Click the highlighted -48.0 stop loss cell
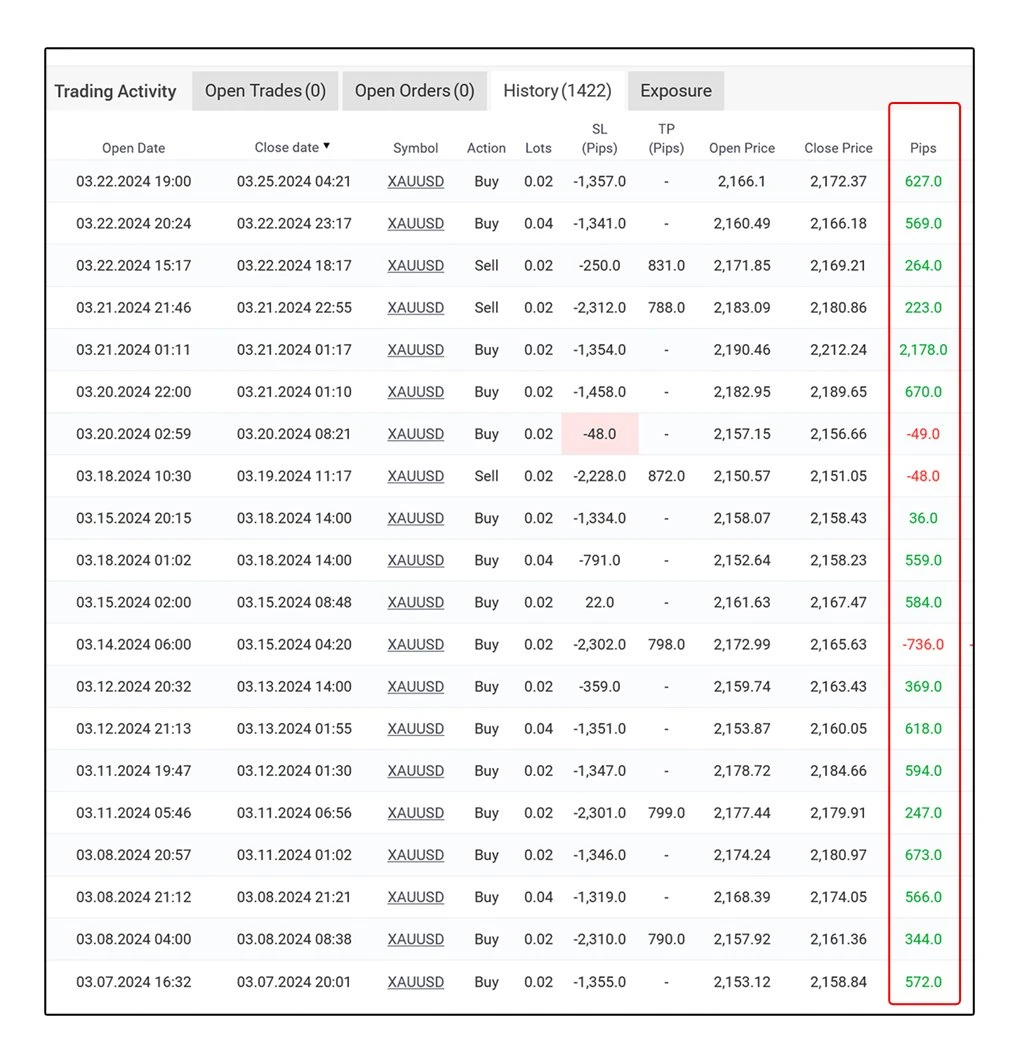This screenshot has width=1021, height=1059. 600,434
